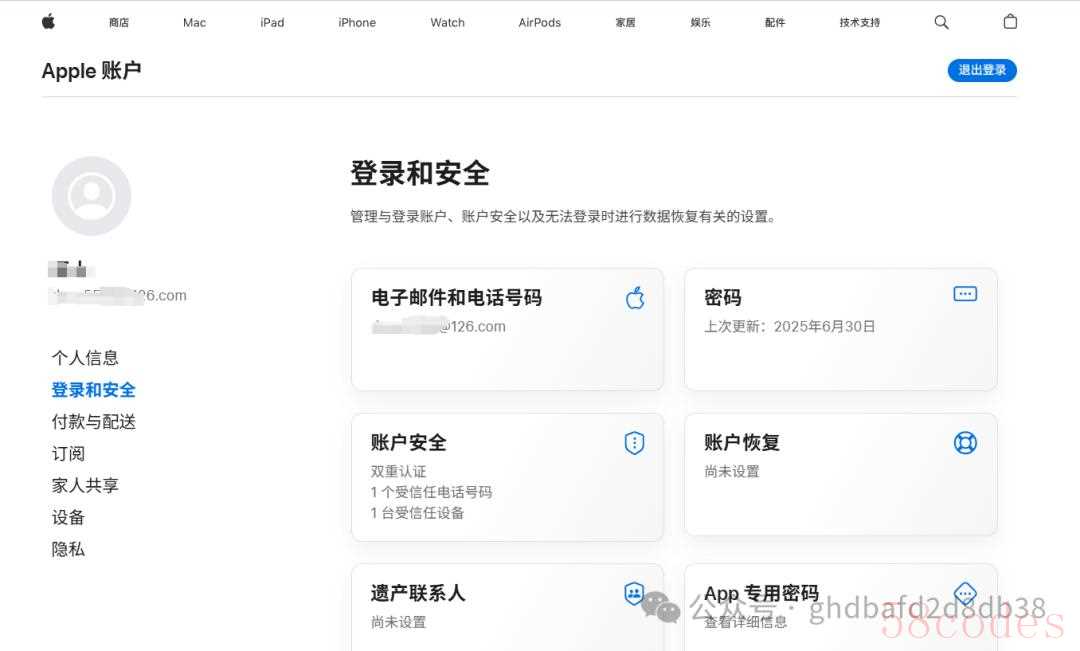Open the search magnifier icon

click(x=941, y=22)
